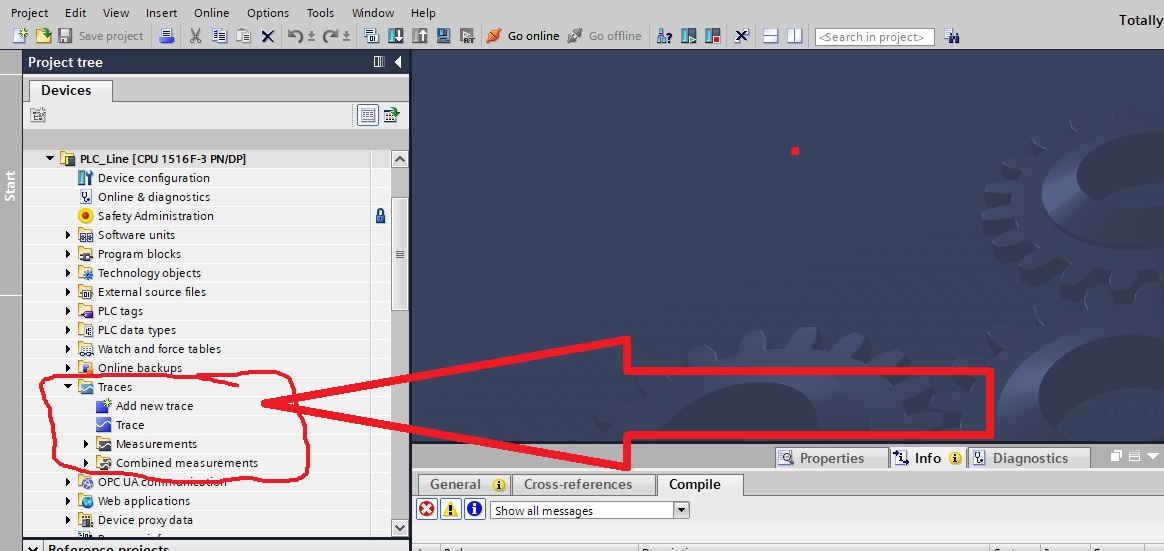Split editor space vertically

tap(794, 36)
